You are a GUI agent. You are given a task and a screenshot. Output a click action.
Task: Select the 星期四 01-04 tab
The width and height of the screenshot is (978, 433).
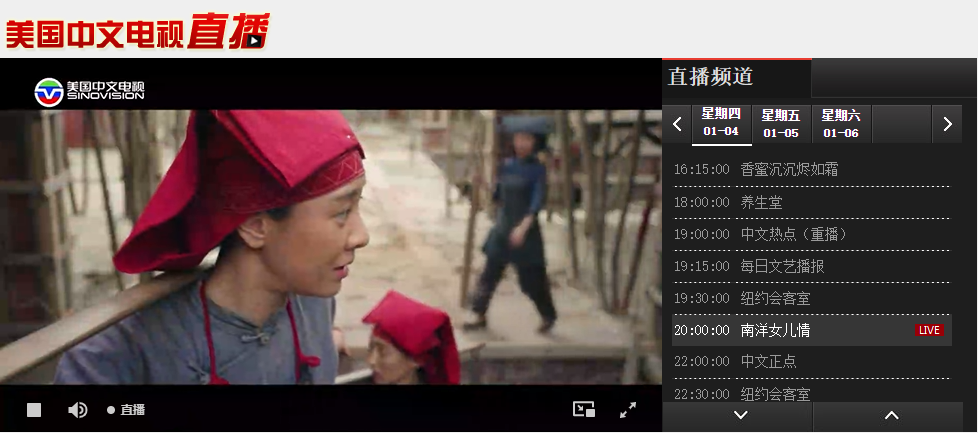[x=721, y=123]
